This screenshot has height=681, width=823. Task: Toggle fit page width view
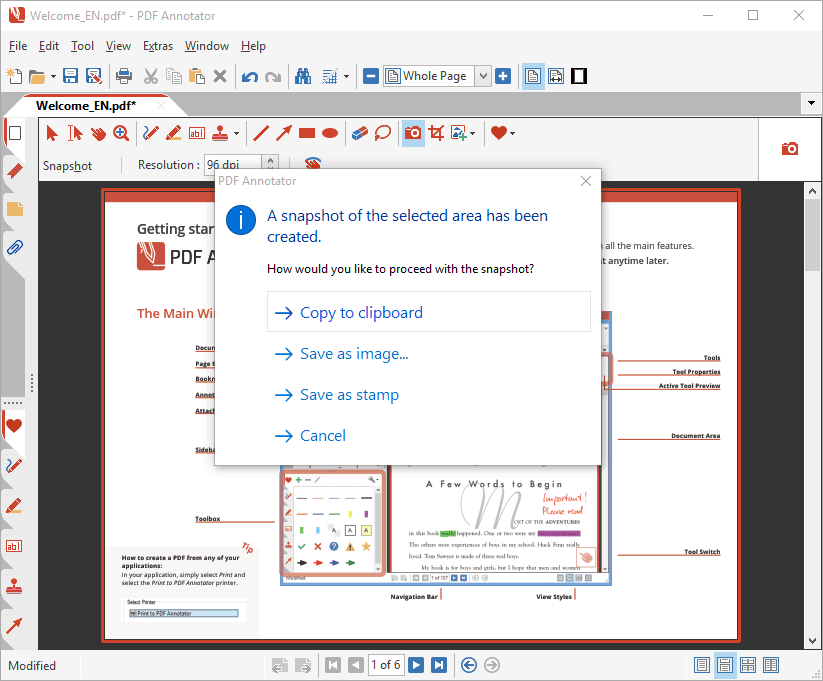coord(556,76)
